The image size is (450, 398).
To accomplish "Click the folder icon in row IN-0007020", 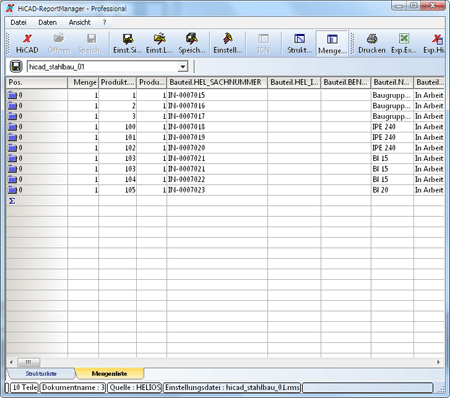I will (12, 148).
